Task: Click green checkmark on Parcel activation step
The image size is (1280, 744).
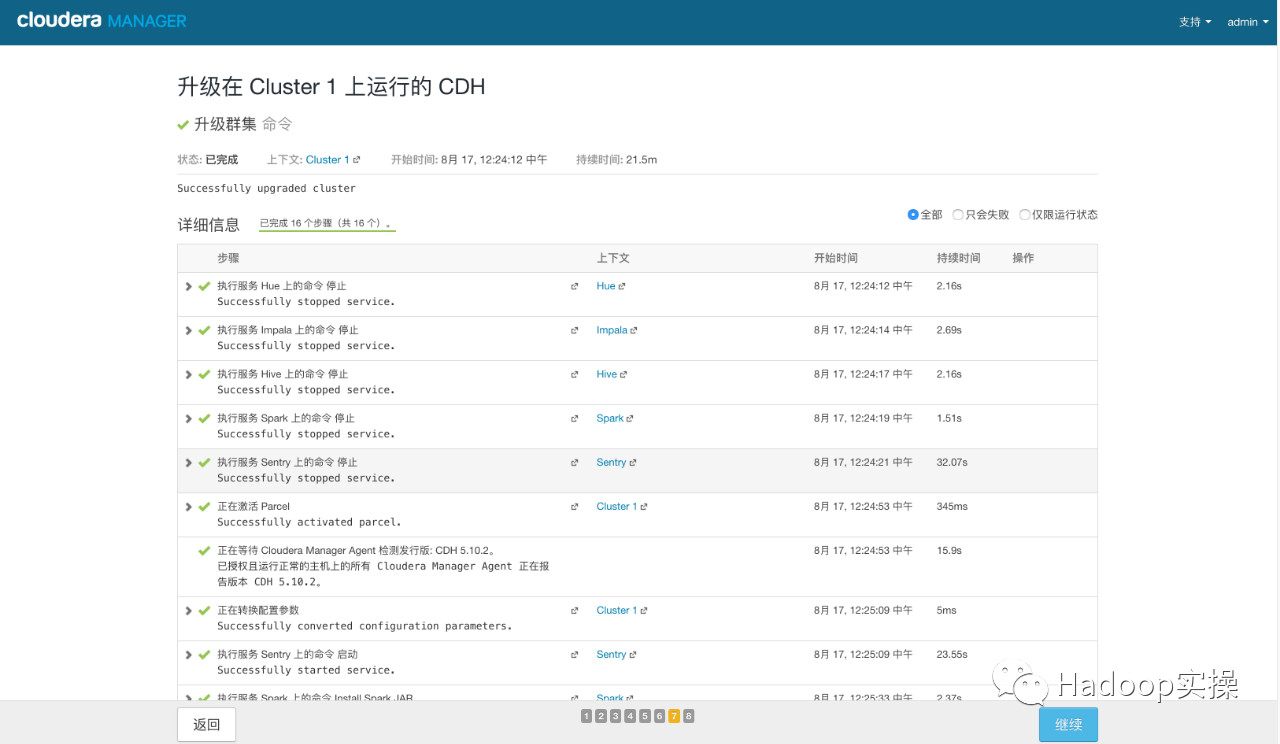Action: pos(204,507)
